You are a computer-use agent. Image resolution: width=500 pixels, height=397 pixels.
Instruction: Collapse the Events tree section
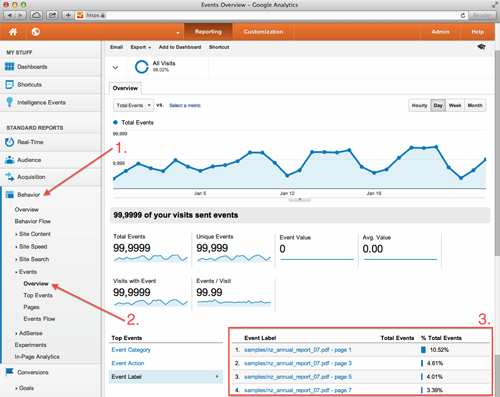click(x=26, y=272)
